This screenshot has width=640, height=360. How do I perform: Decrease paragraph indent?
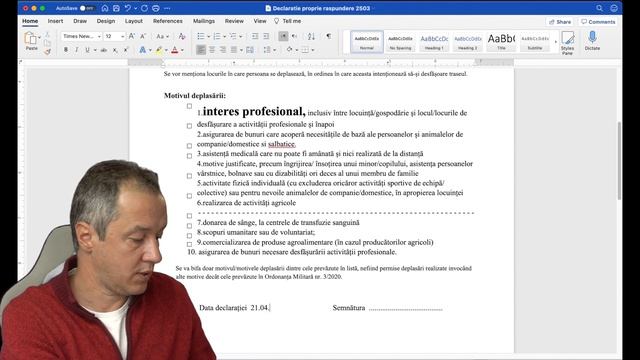point(255,36)
